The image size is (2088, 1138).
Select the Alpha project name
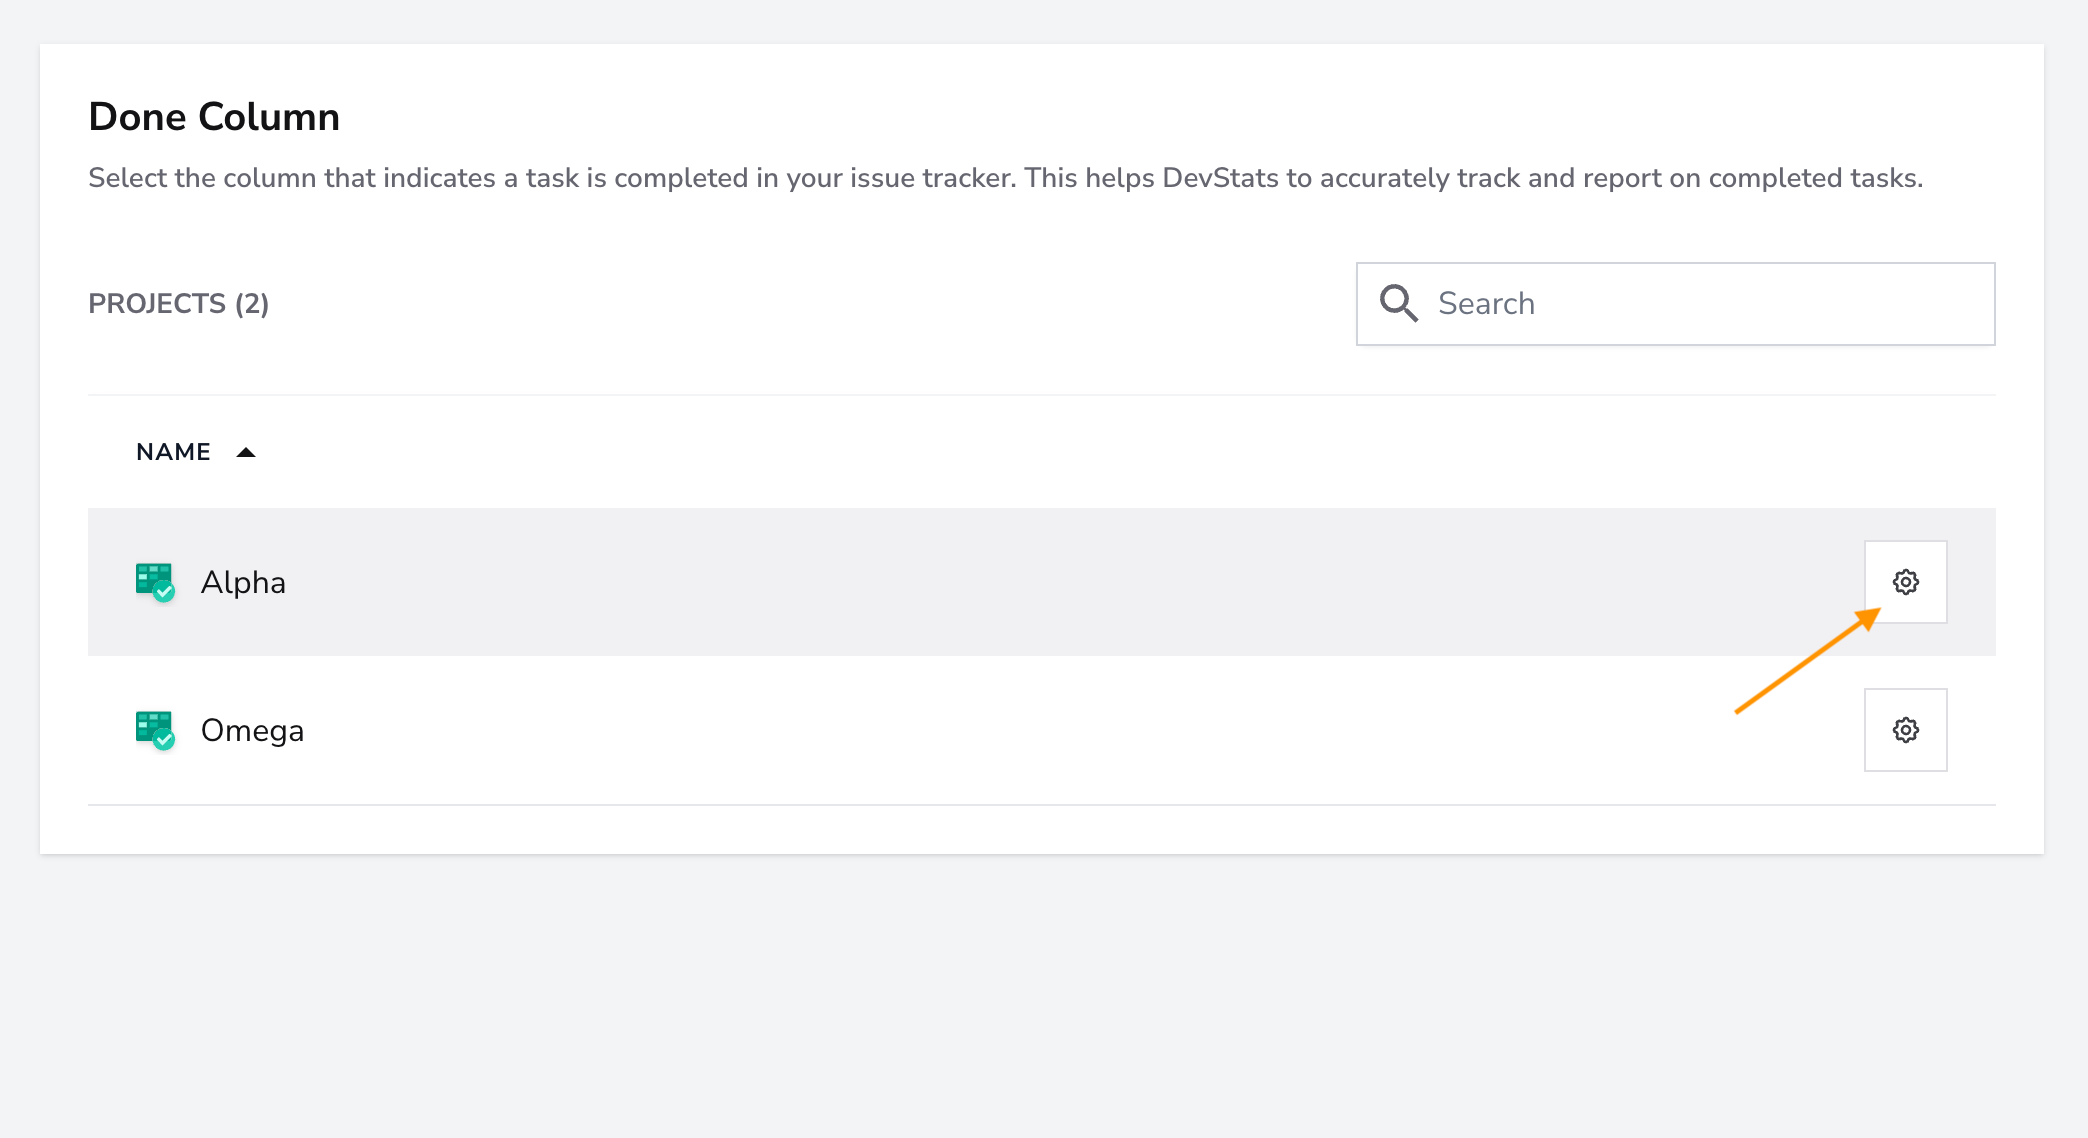click(x=243, y=582)
